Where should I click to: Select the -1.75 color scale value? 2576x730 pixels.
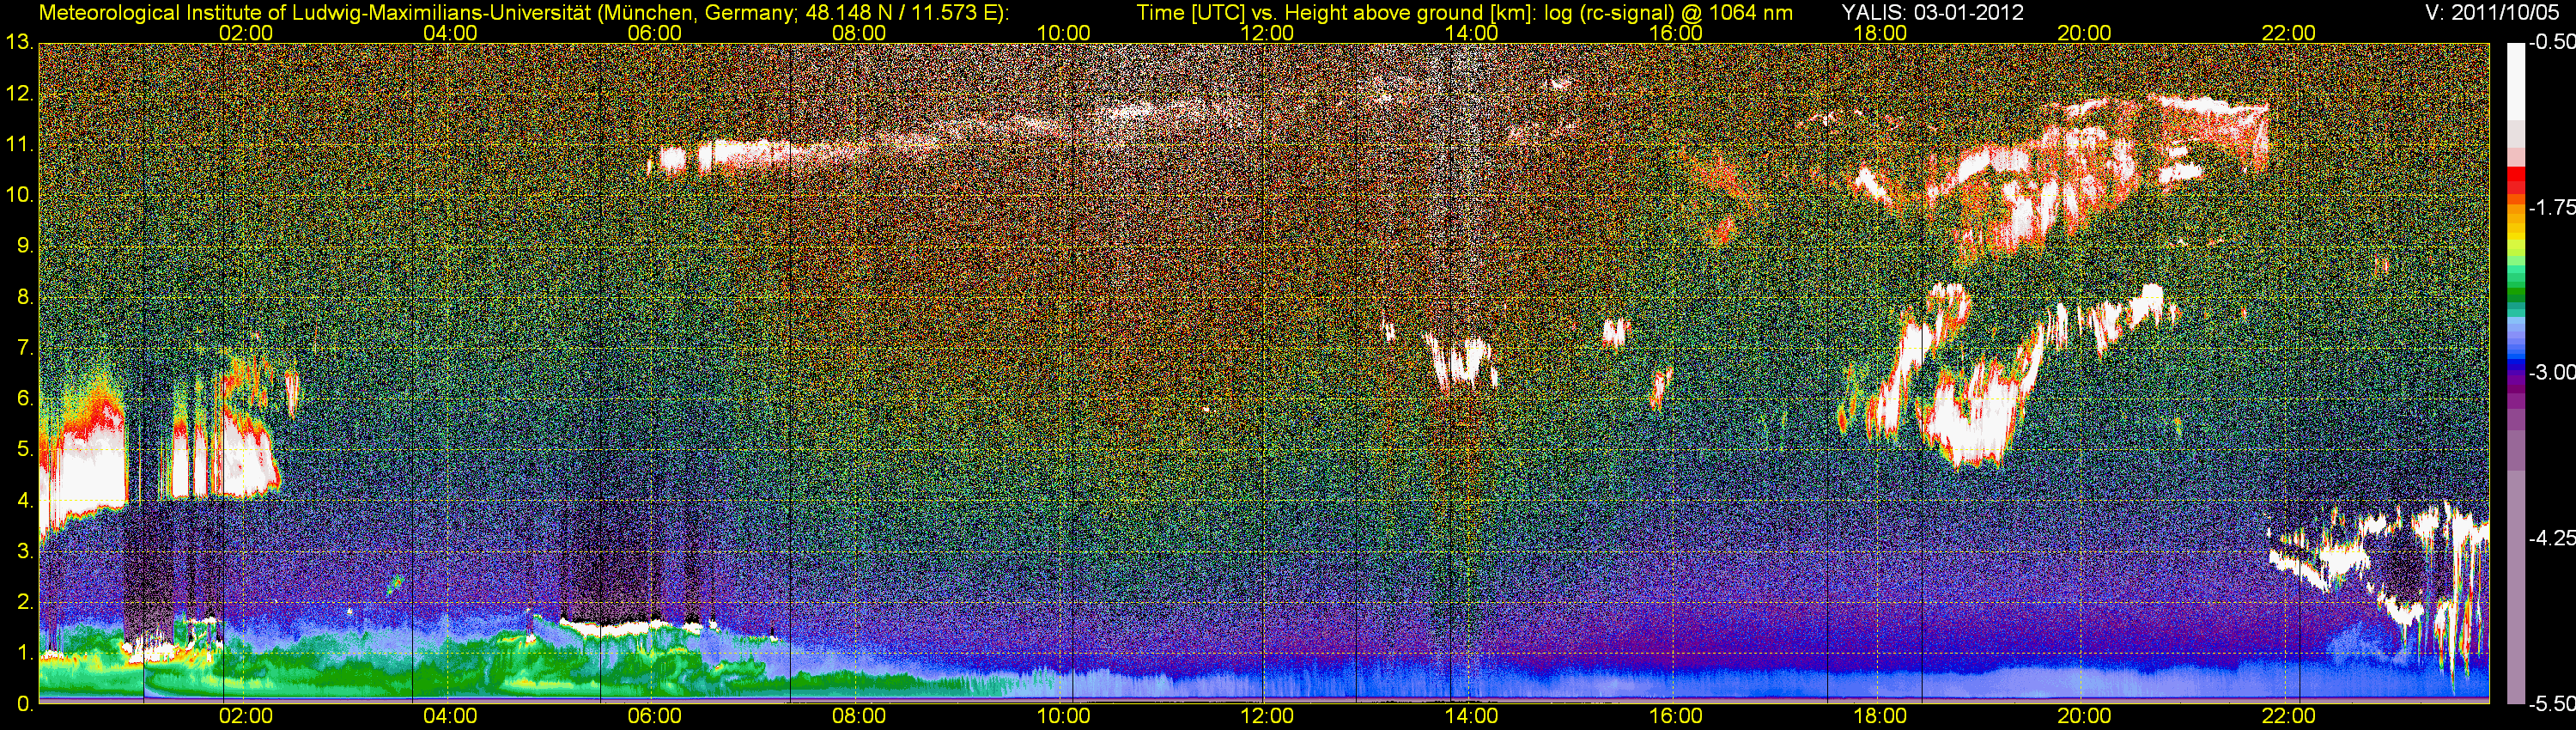2551,208
